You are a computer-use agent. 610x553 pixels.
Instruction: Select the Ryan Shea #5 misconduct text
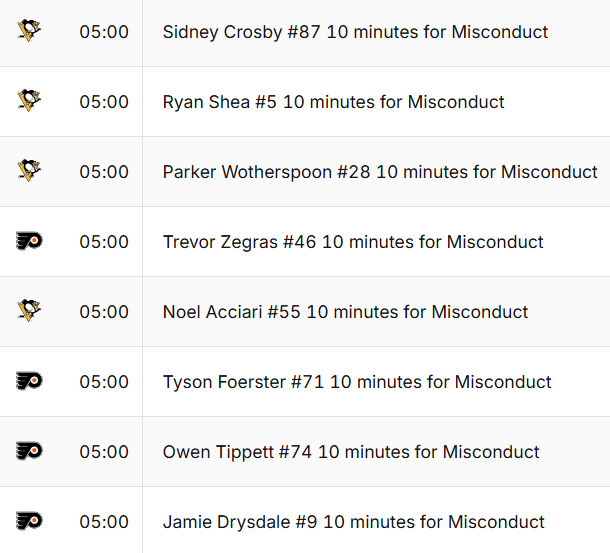(x=333, y=102)
